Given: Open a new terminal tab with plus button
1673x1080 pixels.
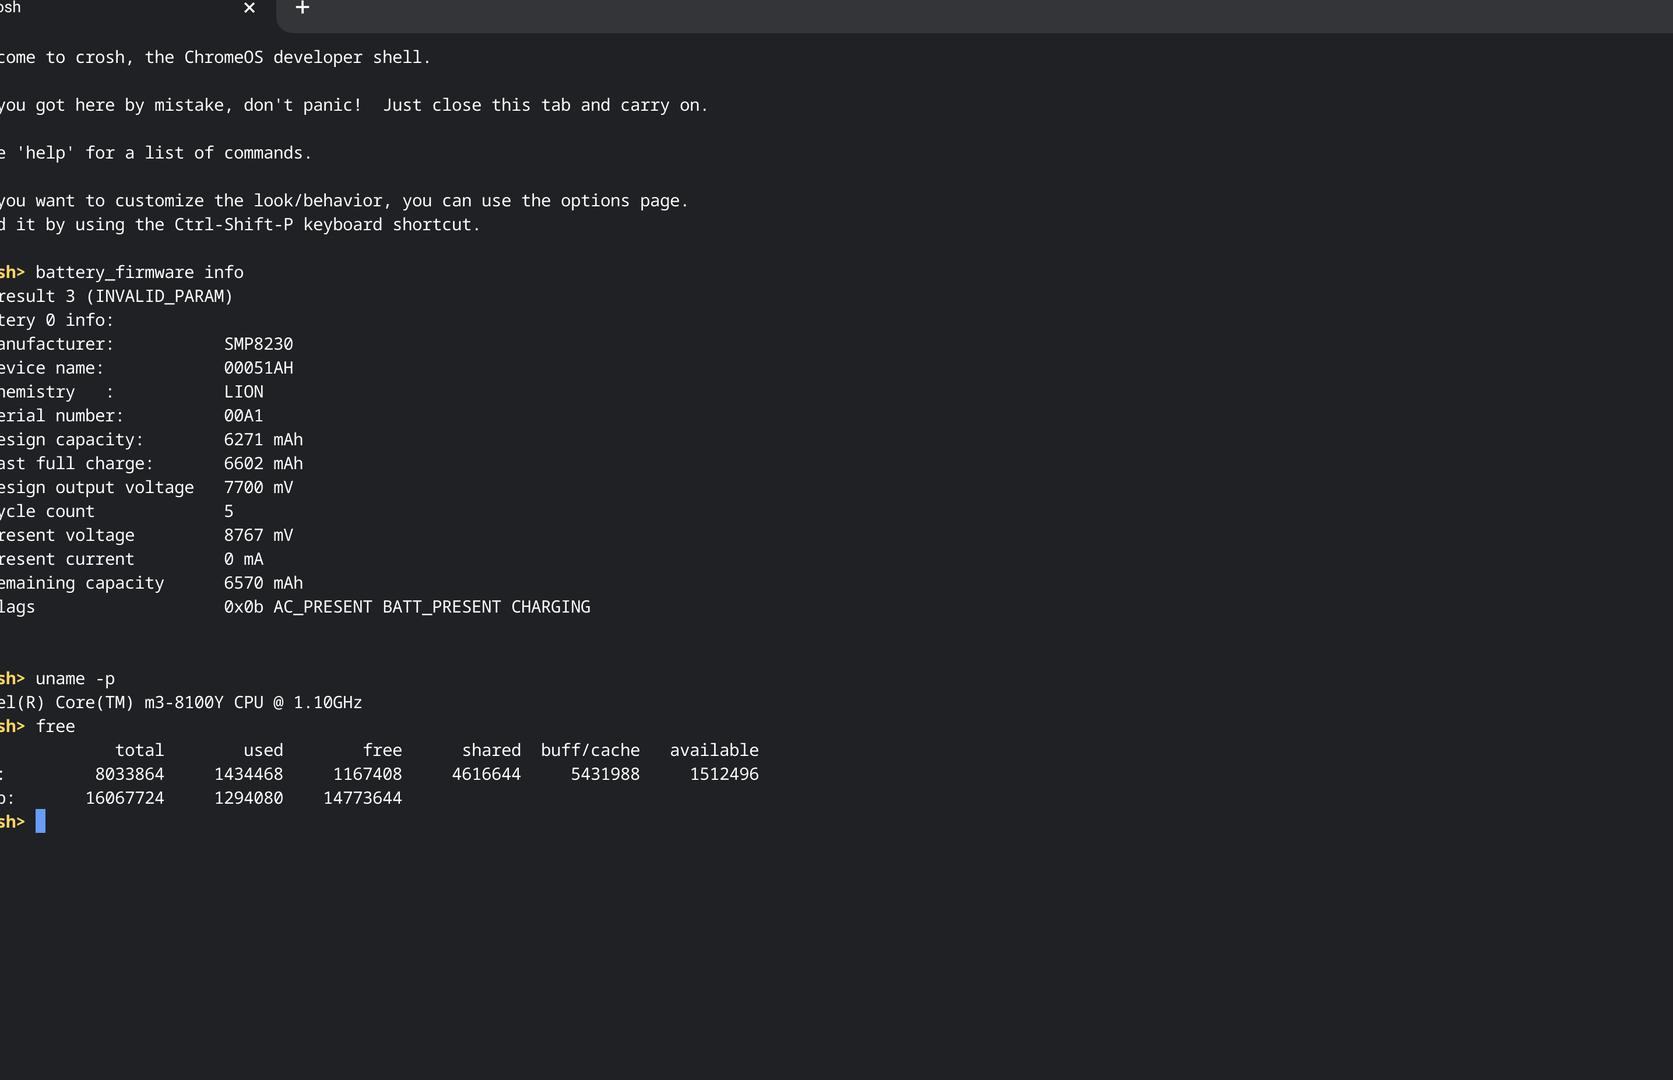Looking at the screenshot, I should point(302,8).
